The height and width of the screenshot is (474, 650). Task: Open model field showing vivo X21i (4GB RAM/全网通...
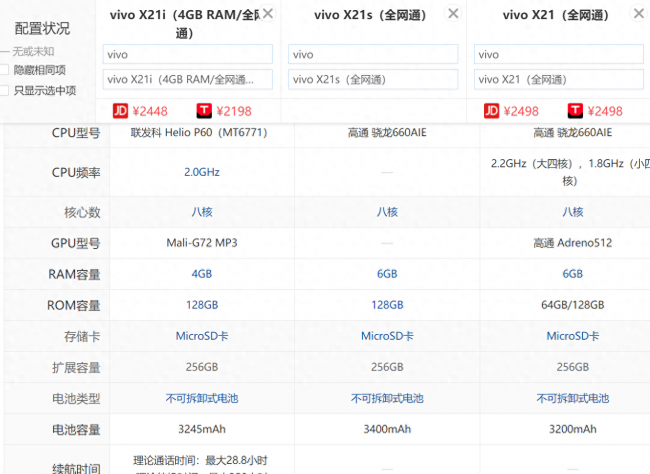click(188, 79)
